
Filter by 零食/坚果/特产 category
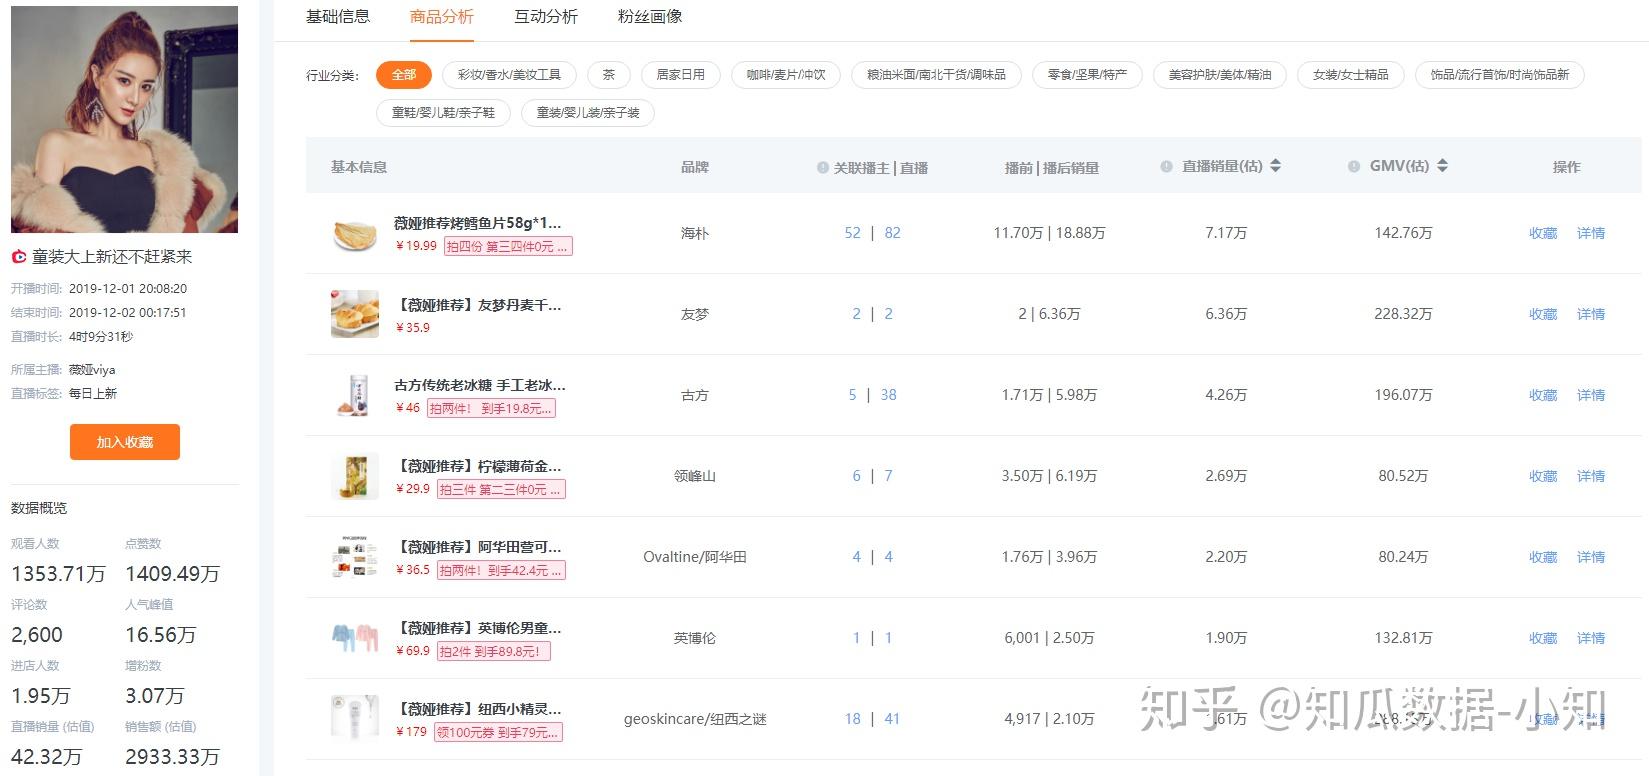(x=1087, y=75)
